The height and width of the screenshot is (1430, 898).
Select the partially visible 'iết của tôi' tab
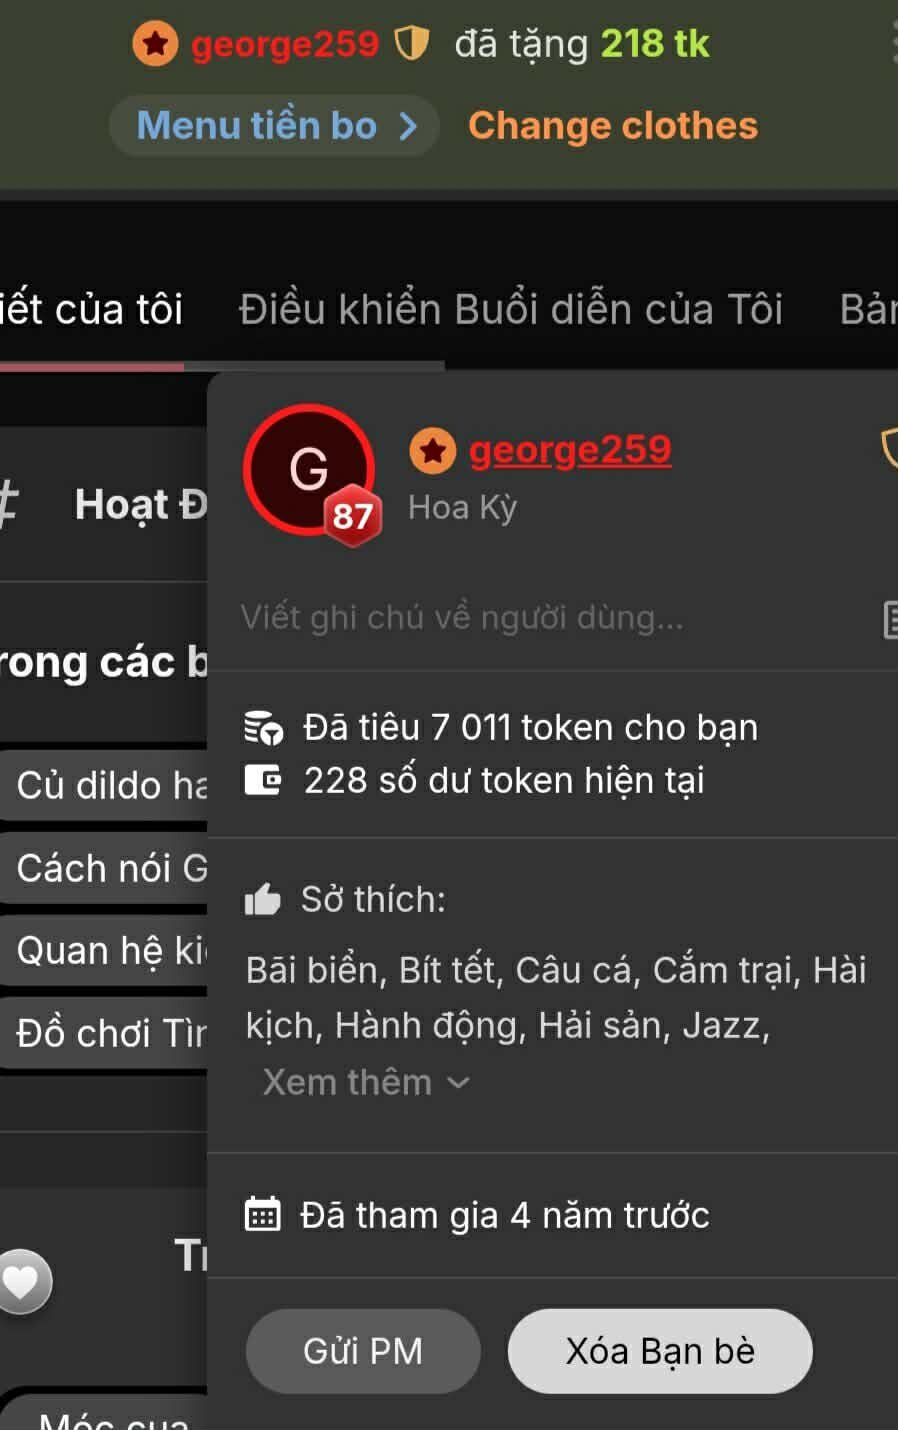click(x=91, y=309)
